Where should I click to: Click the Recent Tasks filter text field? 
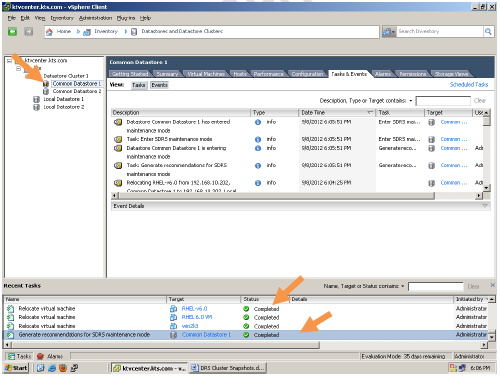pyautogui.click(x=436, y=287)
